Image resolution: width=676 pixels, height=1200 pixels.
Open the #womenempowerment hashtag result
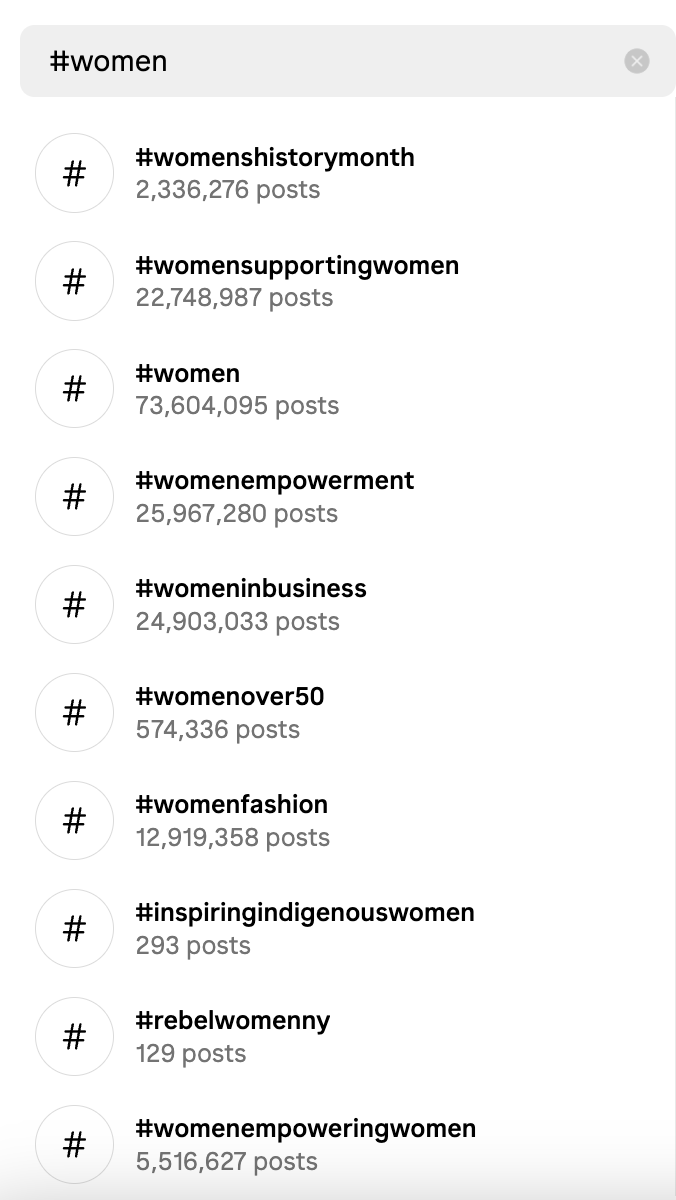[275, 482]
